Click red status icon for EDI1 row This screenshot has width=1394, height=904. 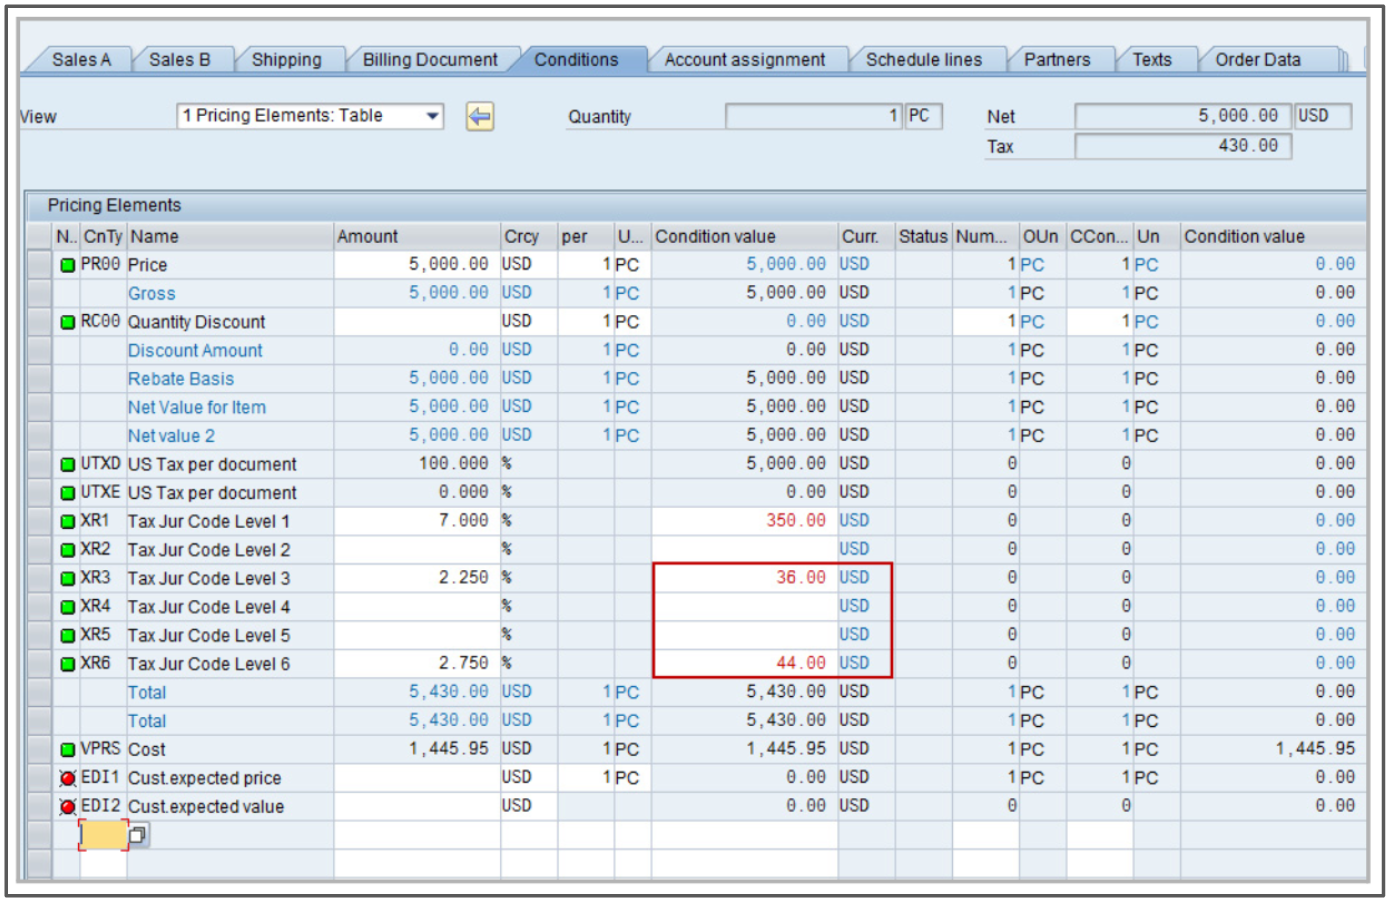(67, 778)
